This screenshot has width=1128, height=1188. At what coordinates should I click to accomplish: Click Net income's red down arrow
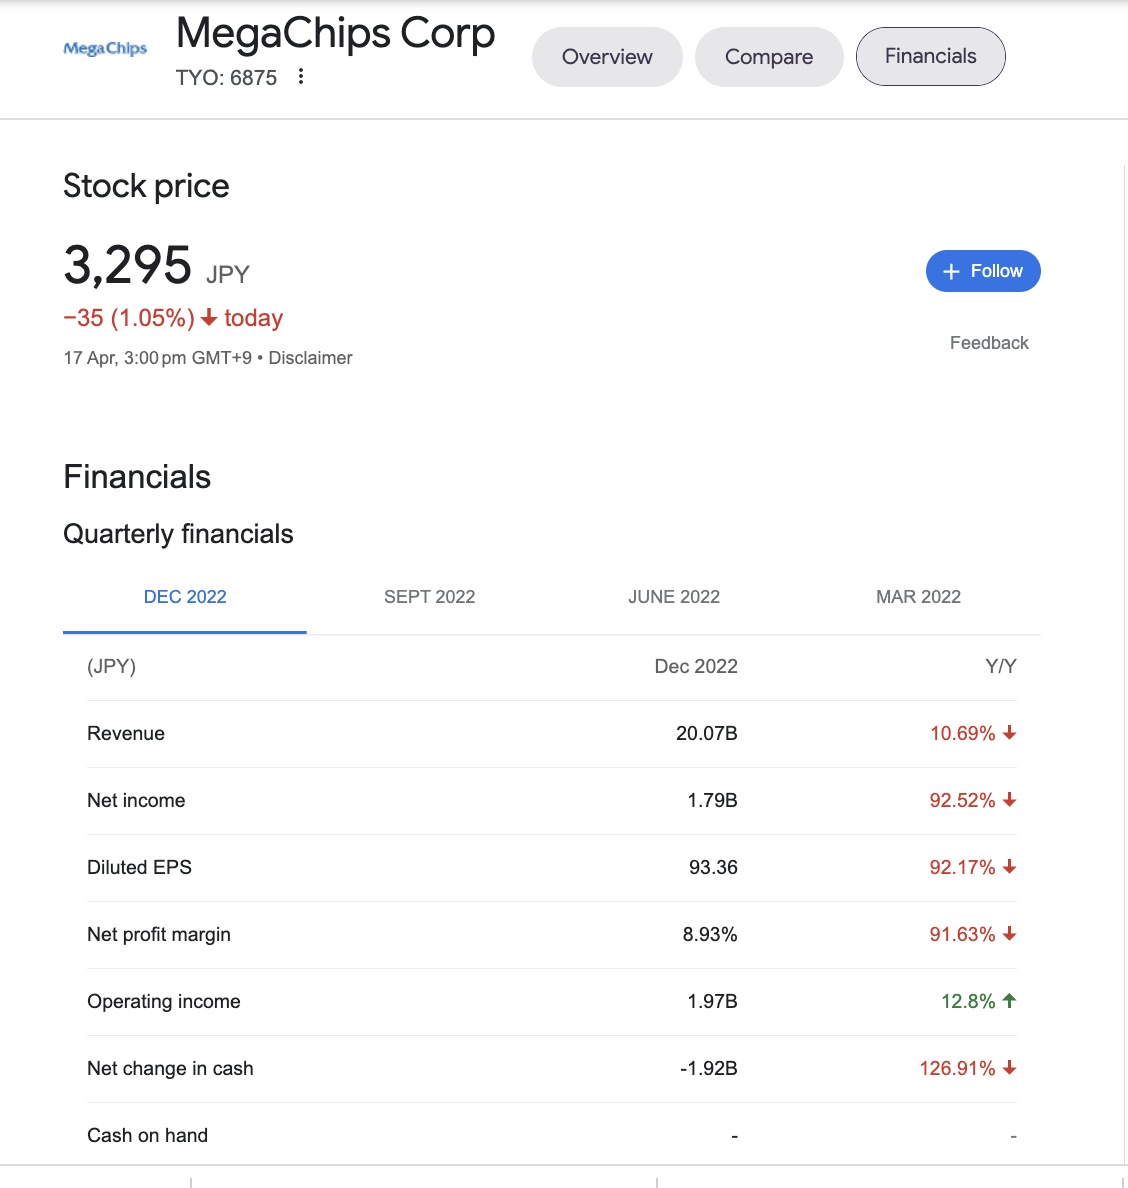[x=1009, y=800]
